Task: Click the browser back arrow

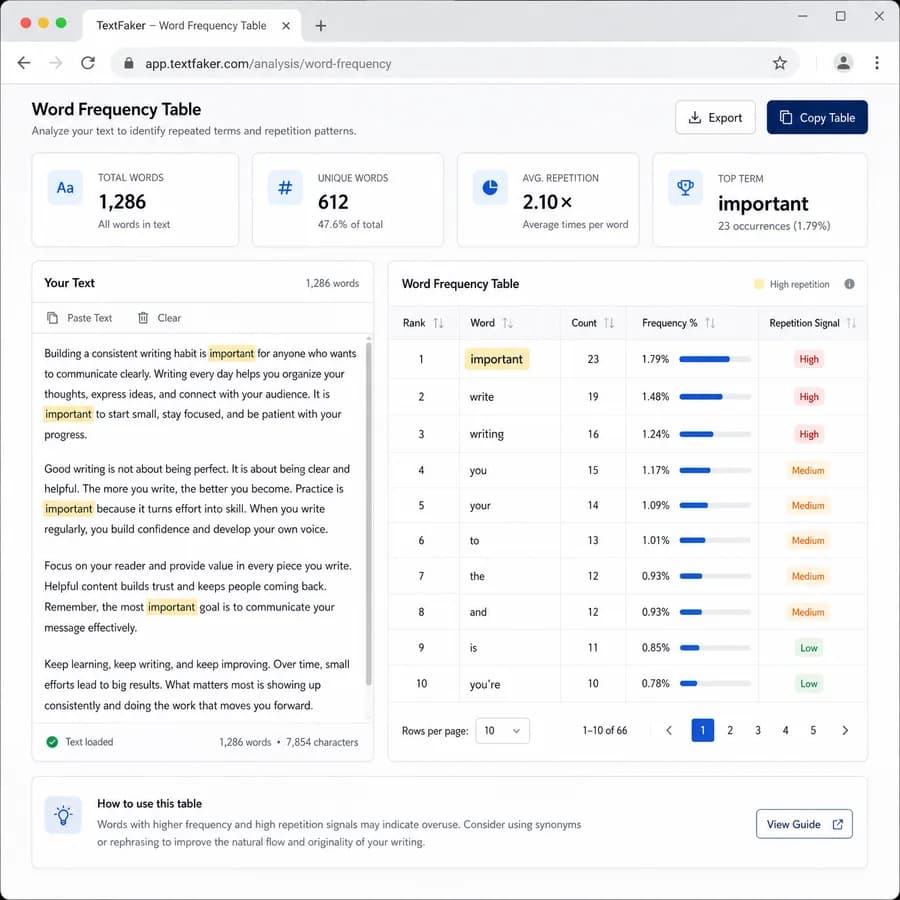Action: point(24,63)
